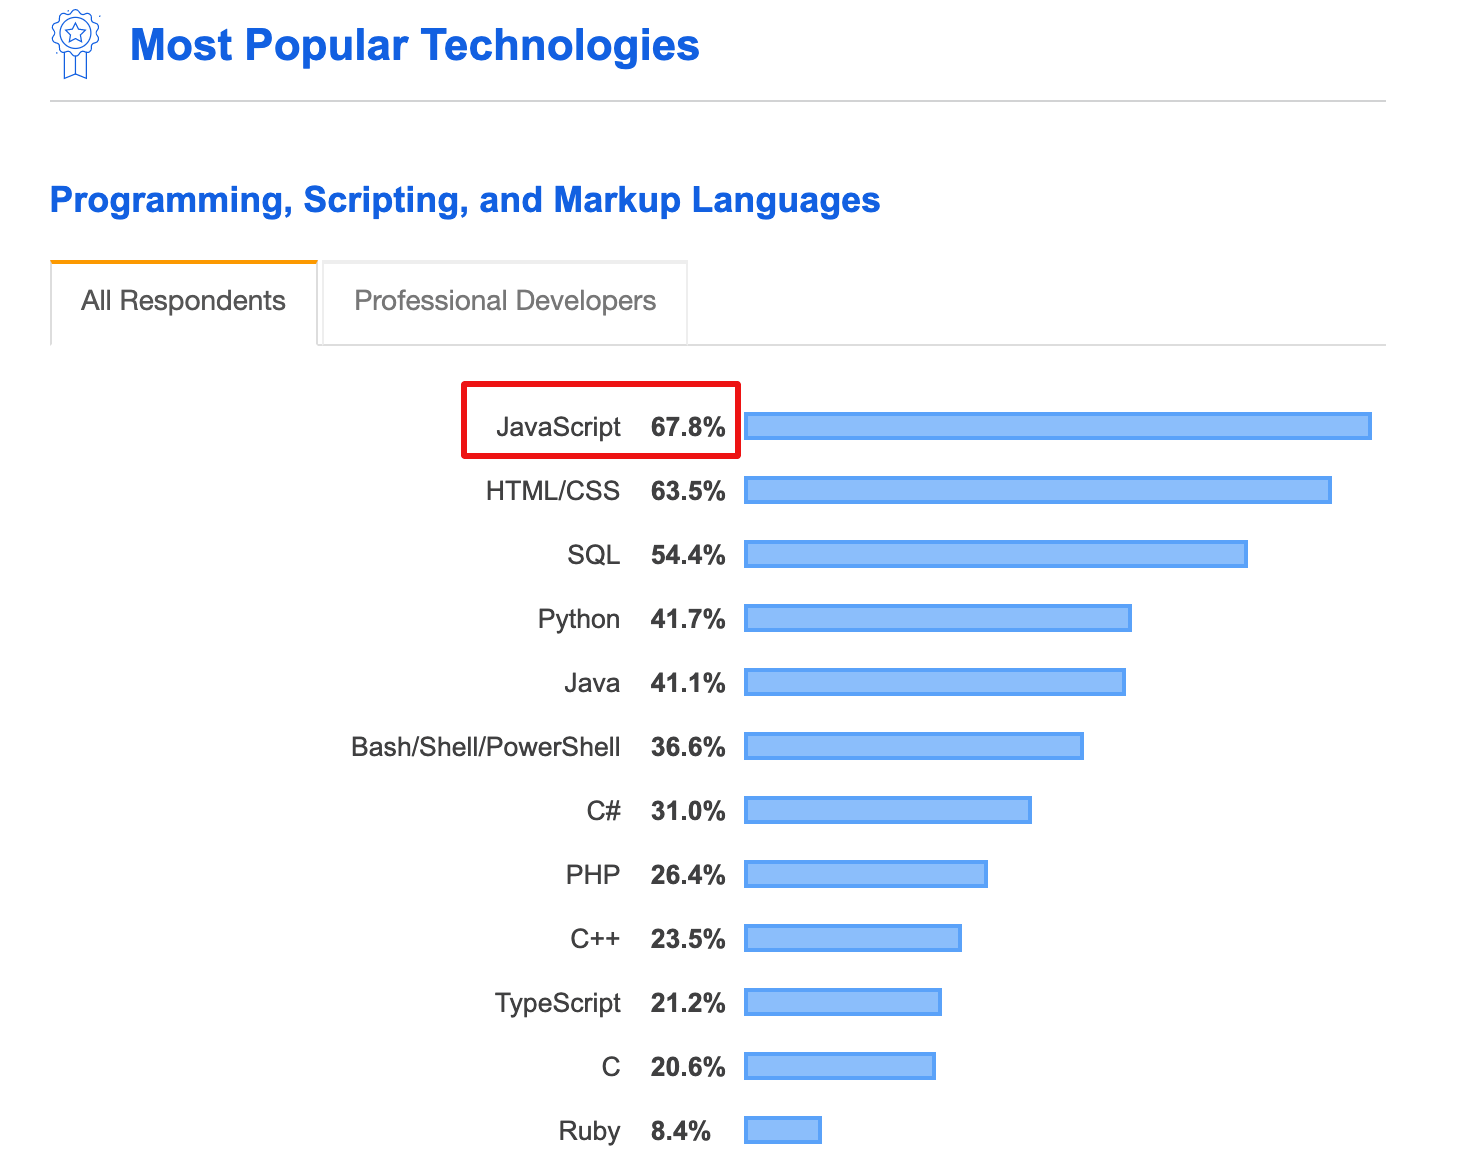Click the TypeScript label text
Image resolution: width=1472 pixels, height=1162 pixels.
click(557, 1003)
